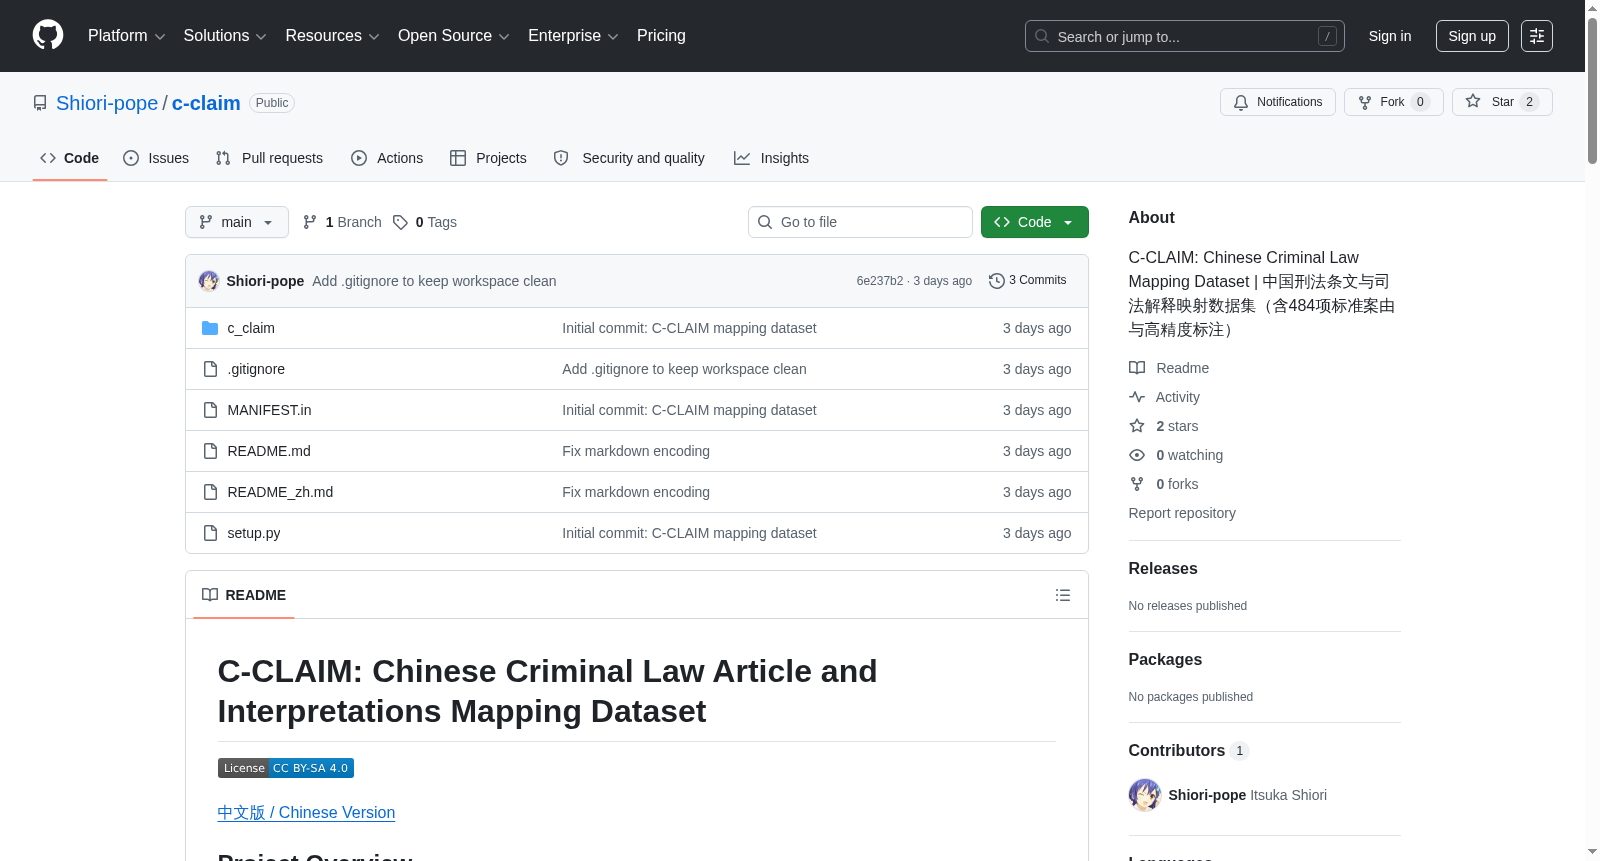This screenshot has width=1600, height=861.
Task: Click the Sign up button
Action: [1472, 36]
